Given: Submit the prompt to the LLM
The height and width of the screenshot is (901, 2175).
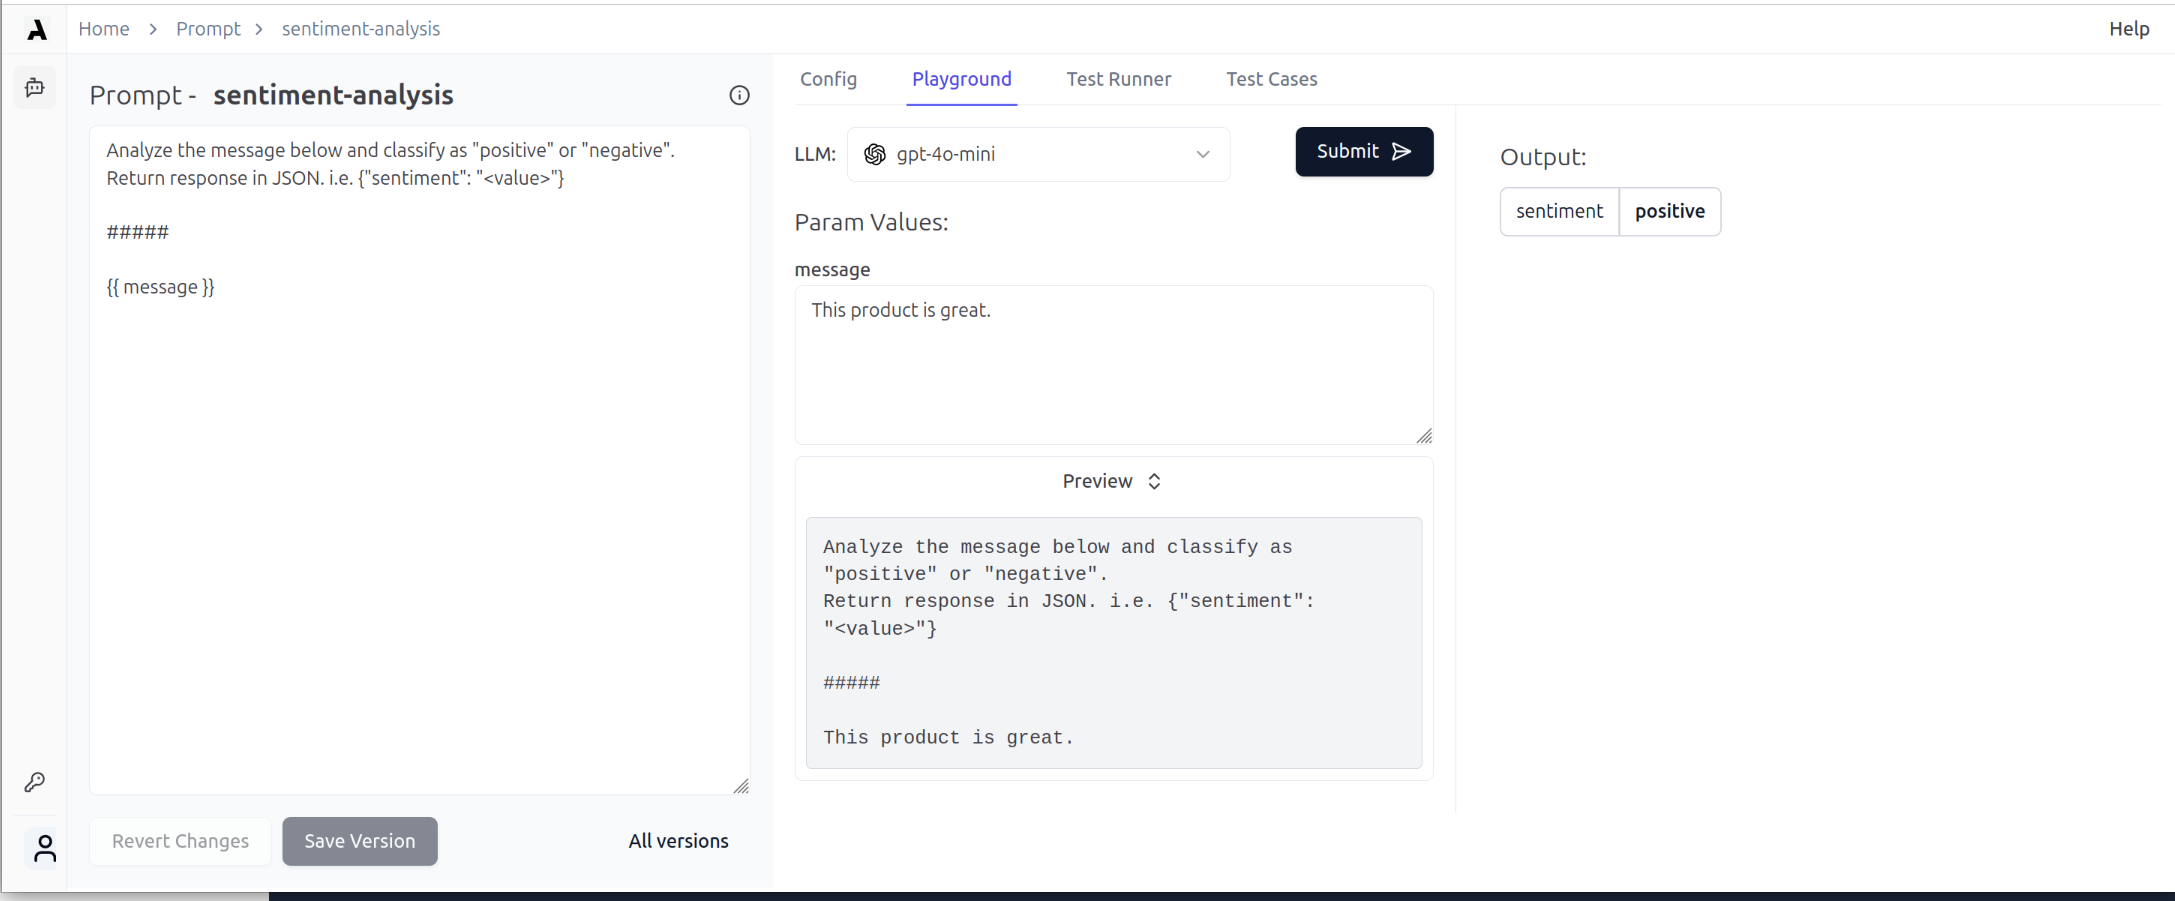Looking at the screenshot, I should (1364, 151).
